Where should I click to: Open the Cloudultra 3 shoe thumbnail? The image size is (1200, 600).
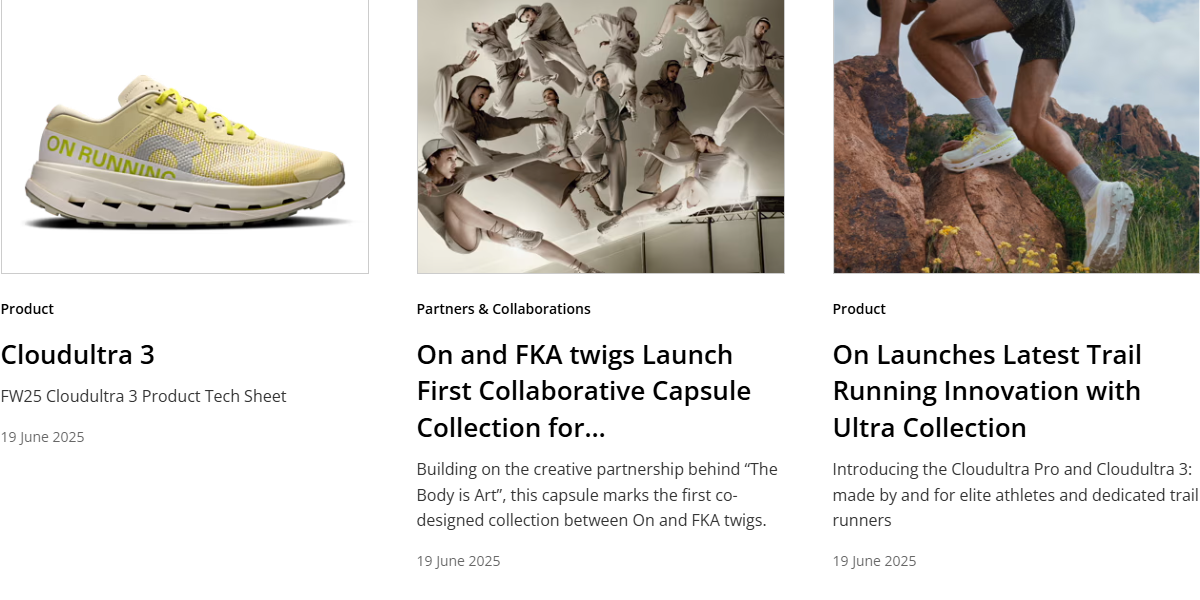coord(185,136)
